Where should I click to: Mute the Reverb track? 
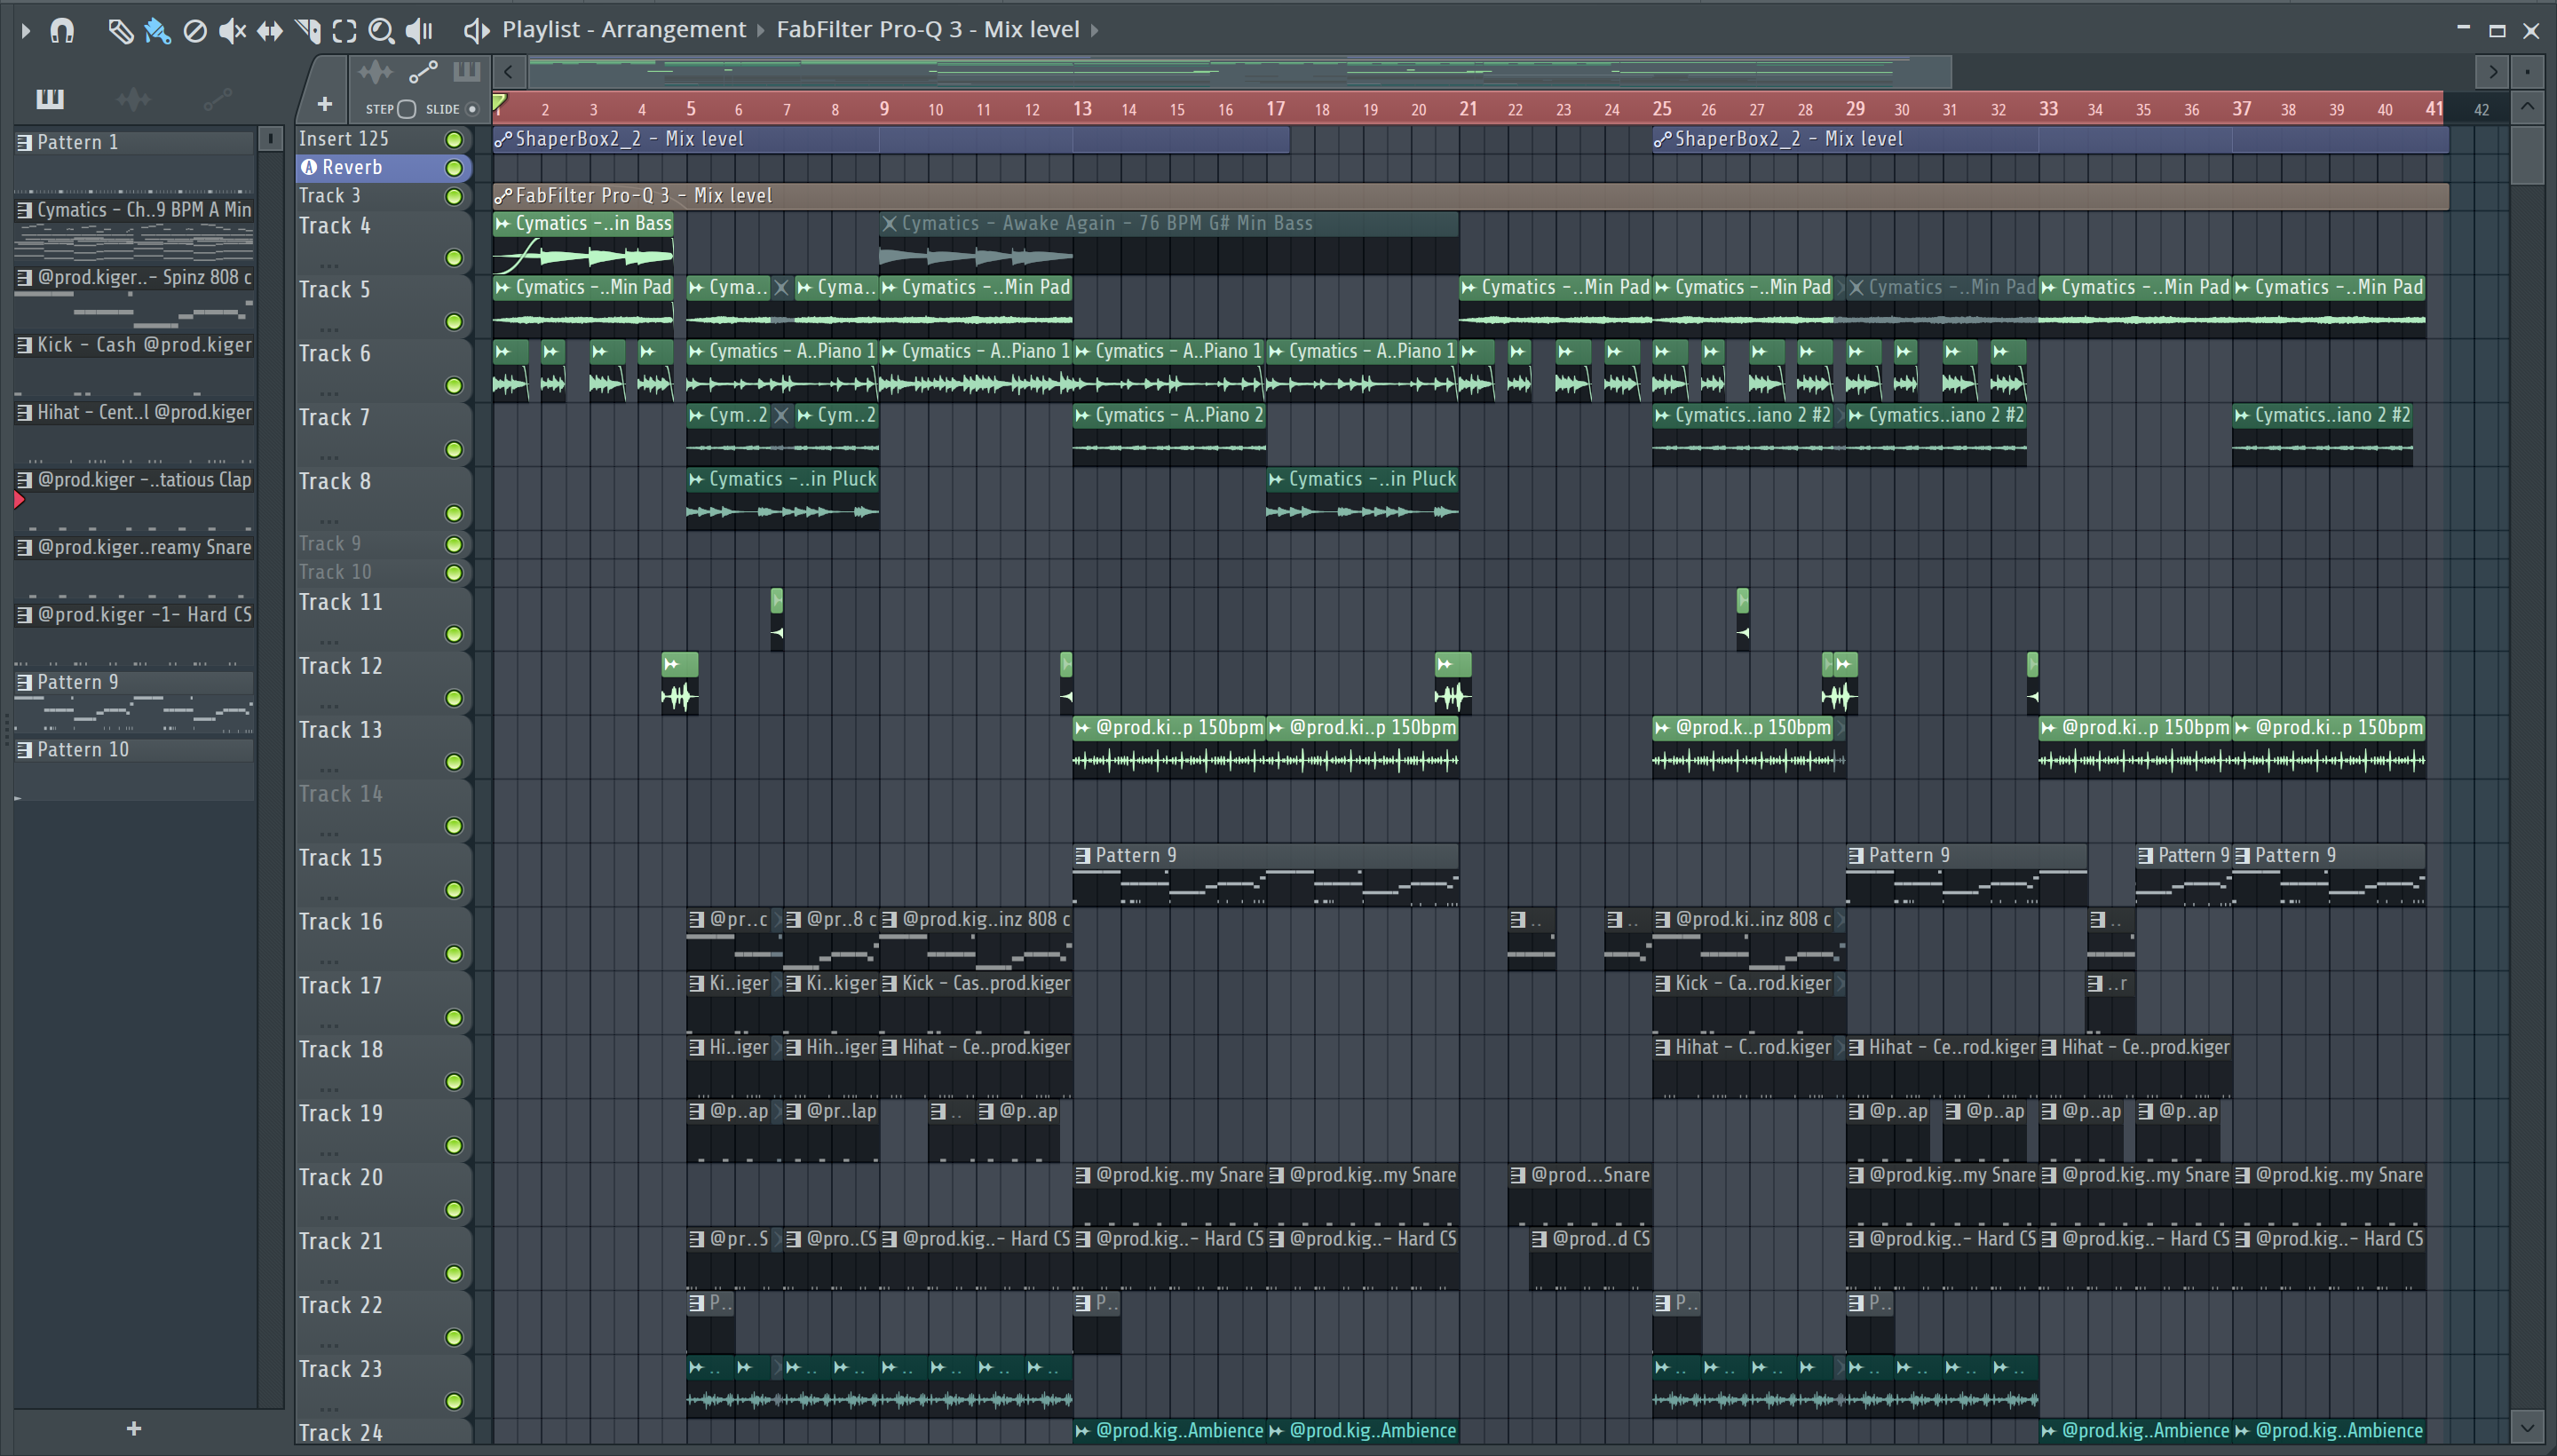[x=454, y=168]
